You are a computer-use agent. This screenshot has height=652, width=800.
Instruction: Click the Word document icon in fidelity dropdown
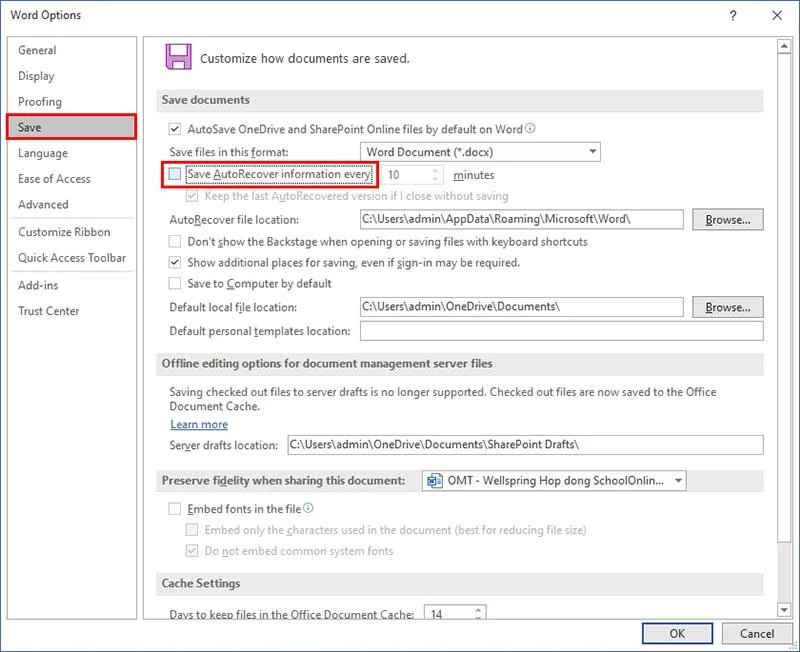tap(434, 481)
